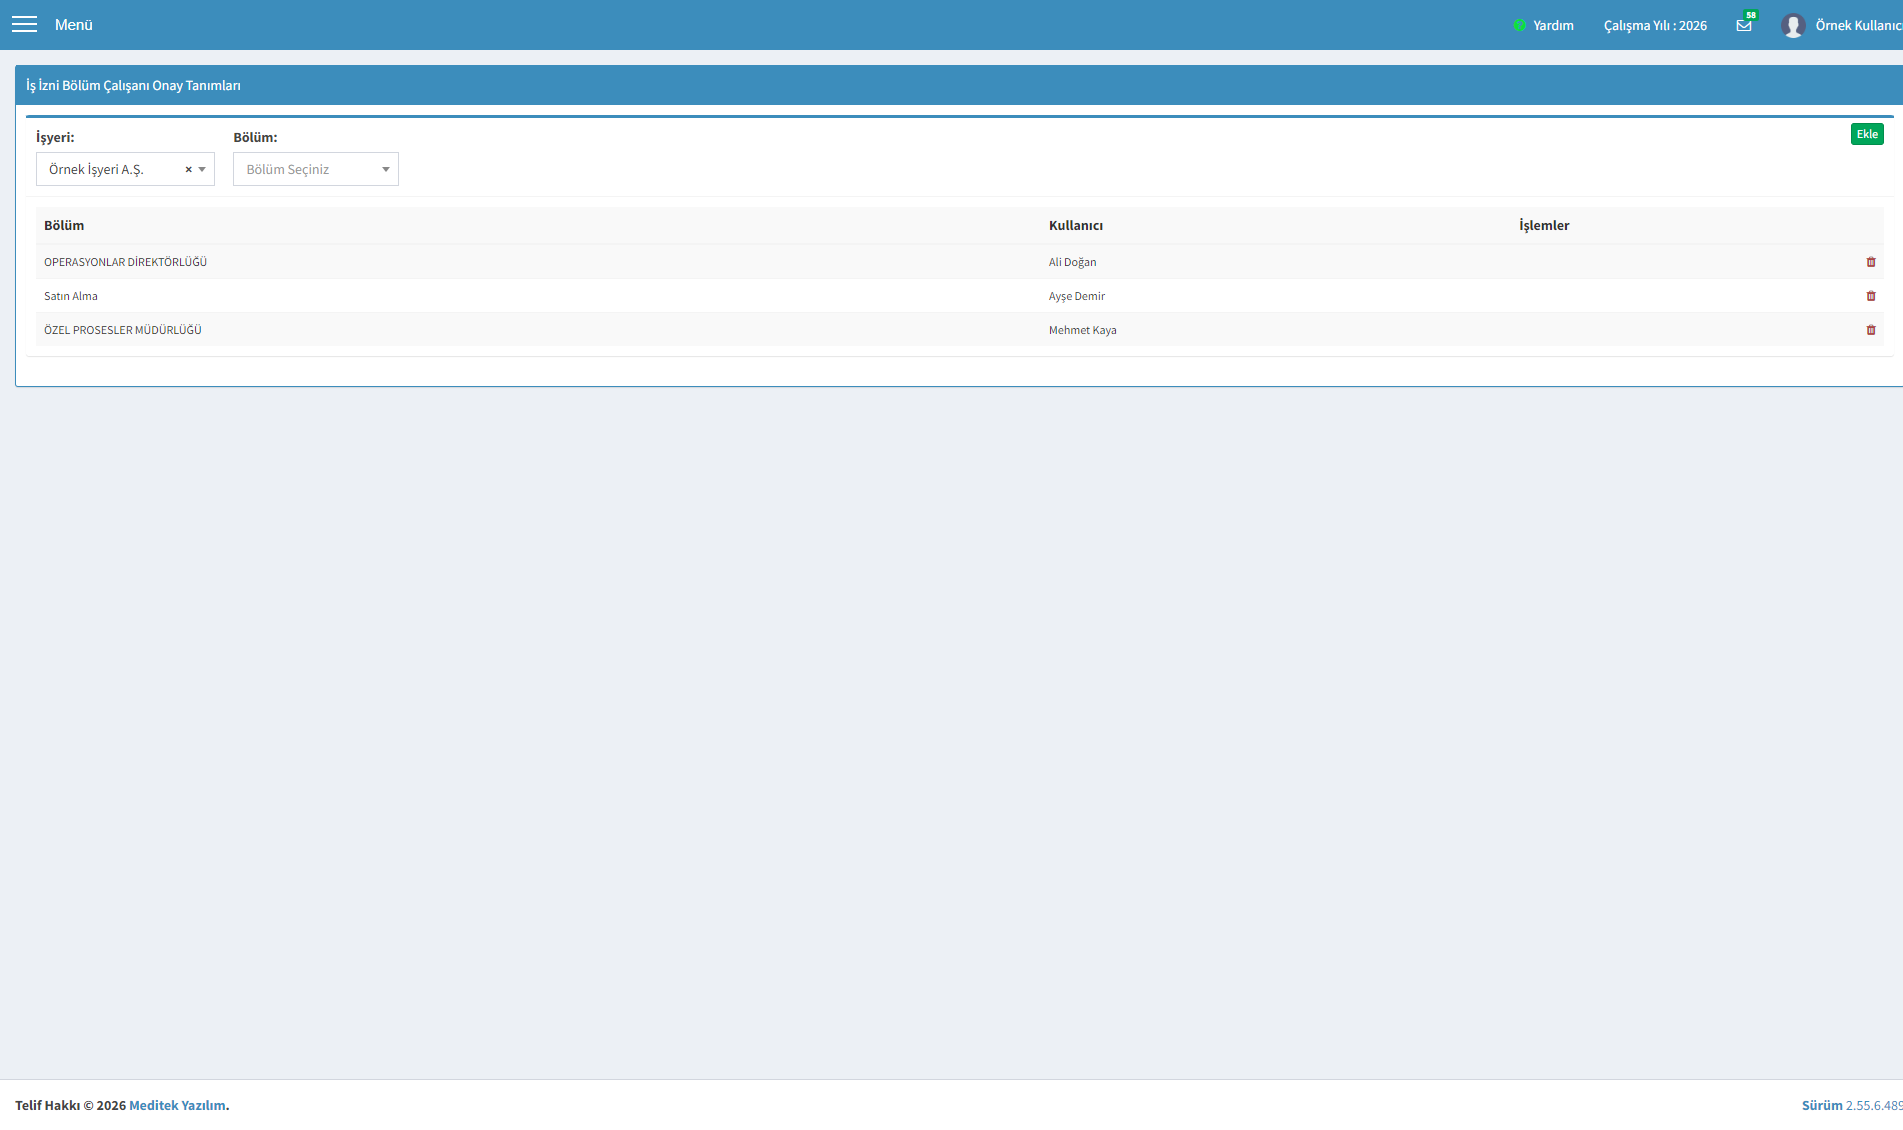Select the Ali Doğan user cell
1903x1130 pixels.
pyautogui.click(x=1073, y=262)
